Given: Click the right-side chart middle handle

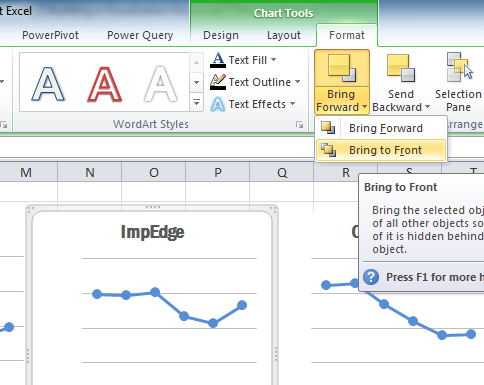Looking at the screenshot, I should (276, 355).
